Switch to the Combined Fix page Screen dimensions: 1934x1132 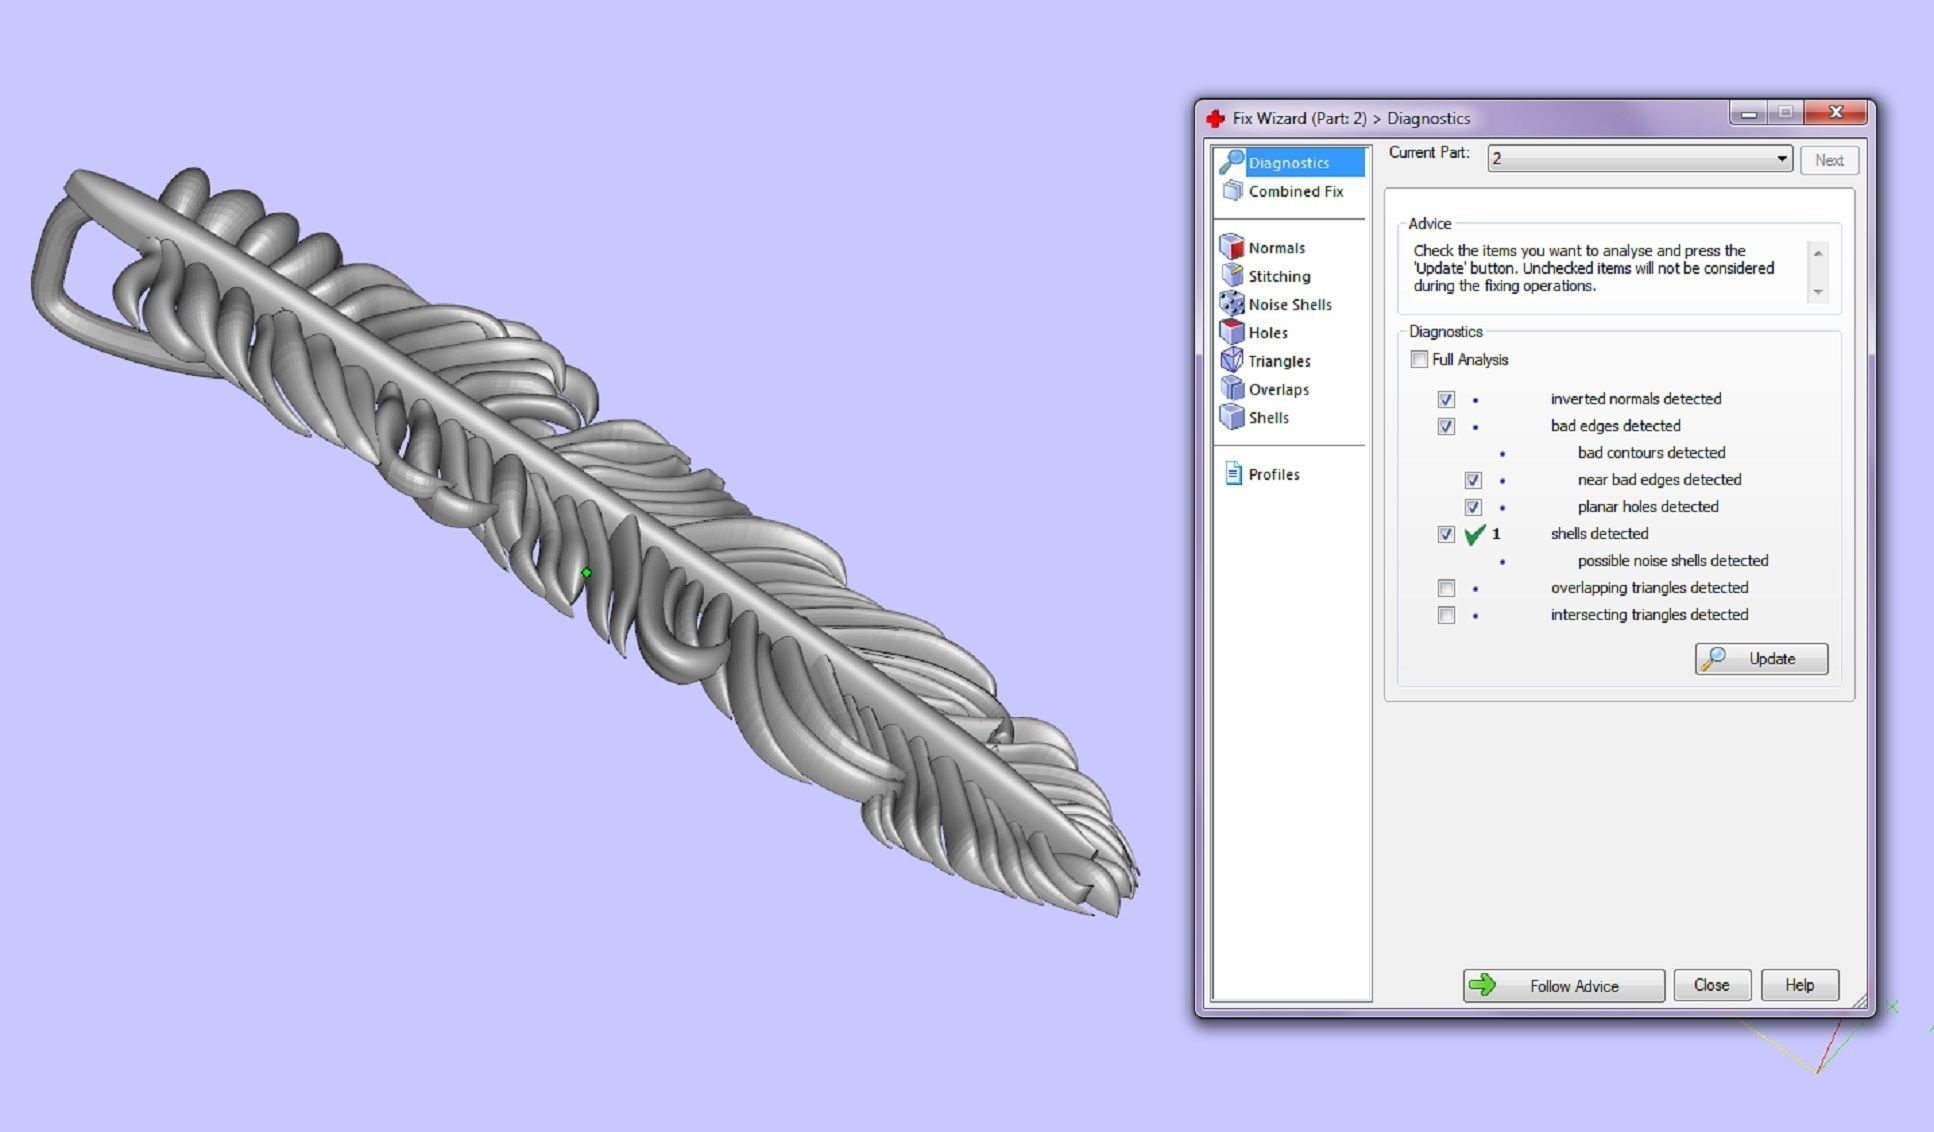(1295, 191)
